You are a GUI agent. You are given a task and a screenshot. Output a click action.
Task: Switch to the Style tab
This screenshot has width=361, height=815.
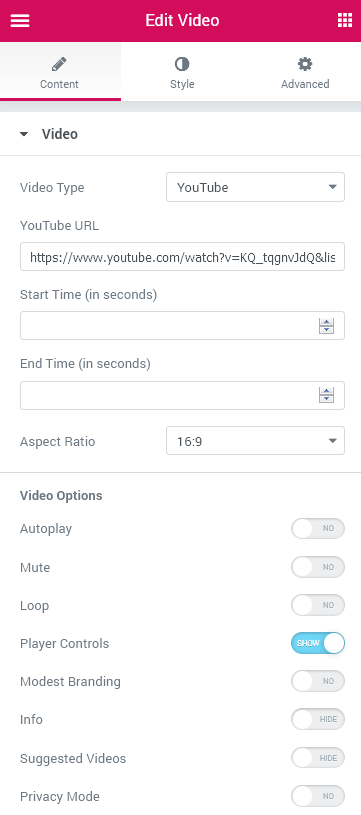click(182, 72)
